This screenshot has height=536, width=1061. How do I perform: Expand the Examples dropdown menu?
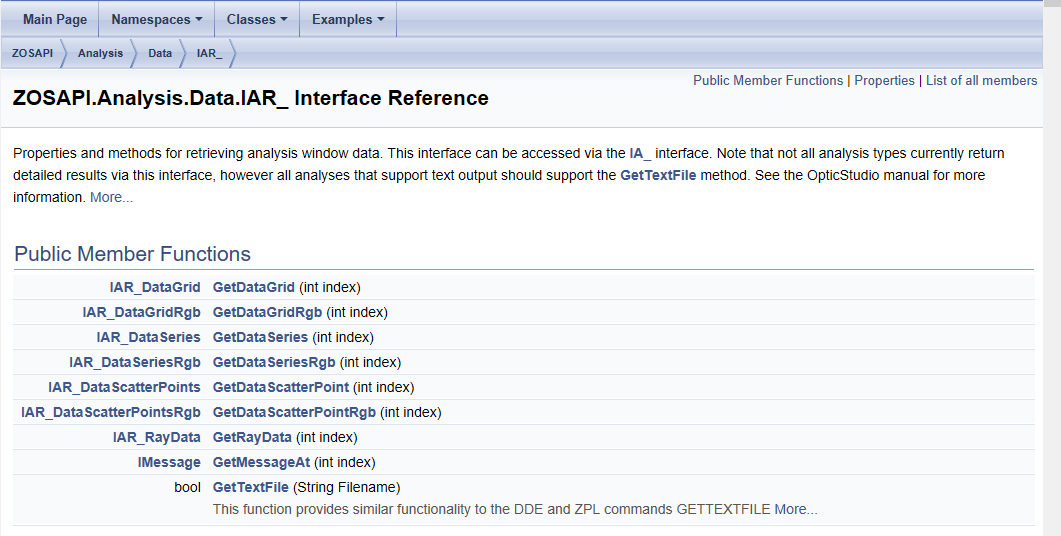click(x=348, y=20)
